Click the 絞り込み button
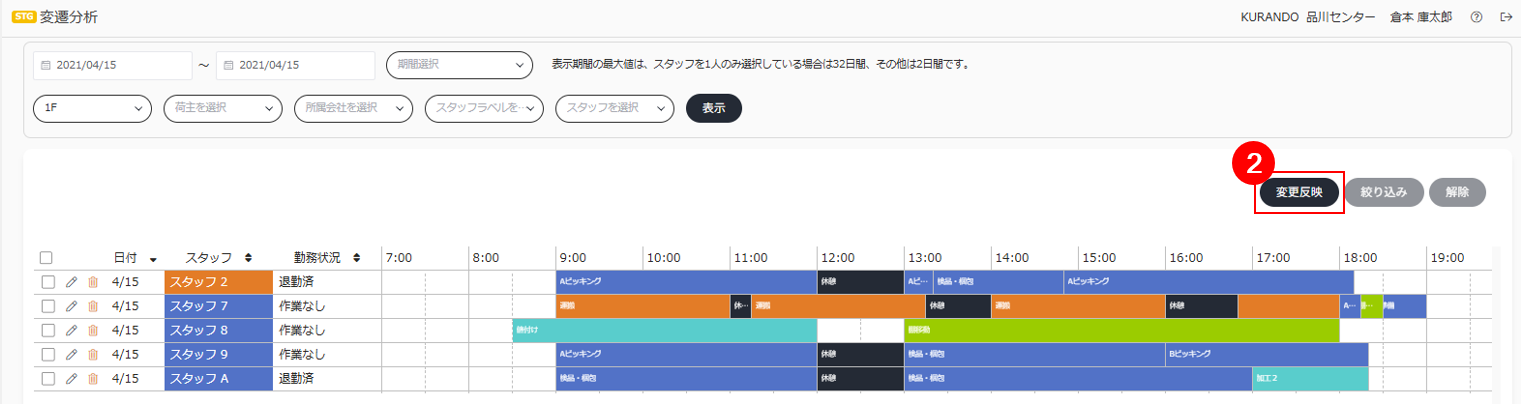Image resolution: width=1521 pixels, height=404 pixels. [x=1384, y=193]
